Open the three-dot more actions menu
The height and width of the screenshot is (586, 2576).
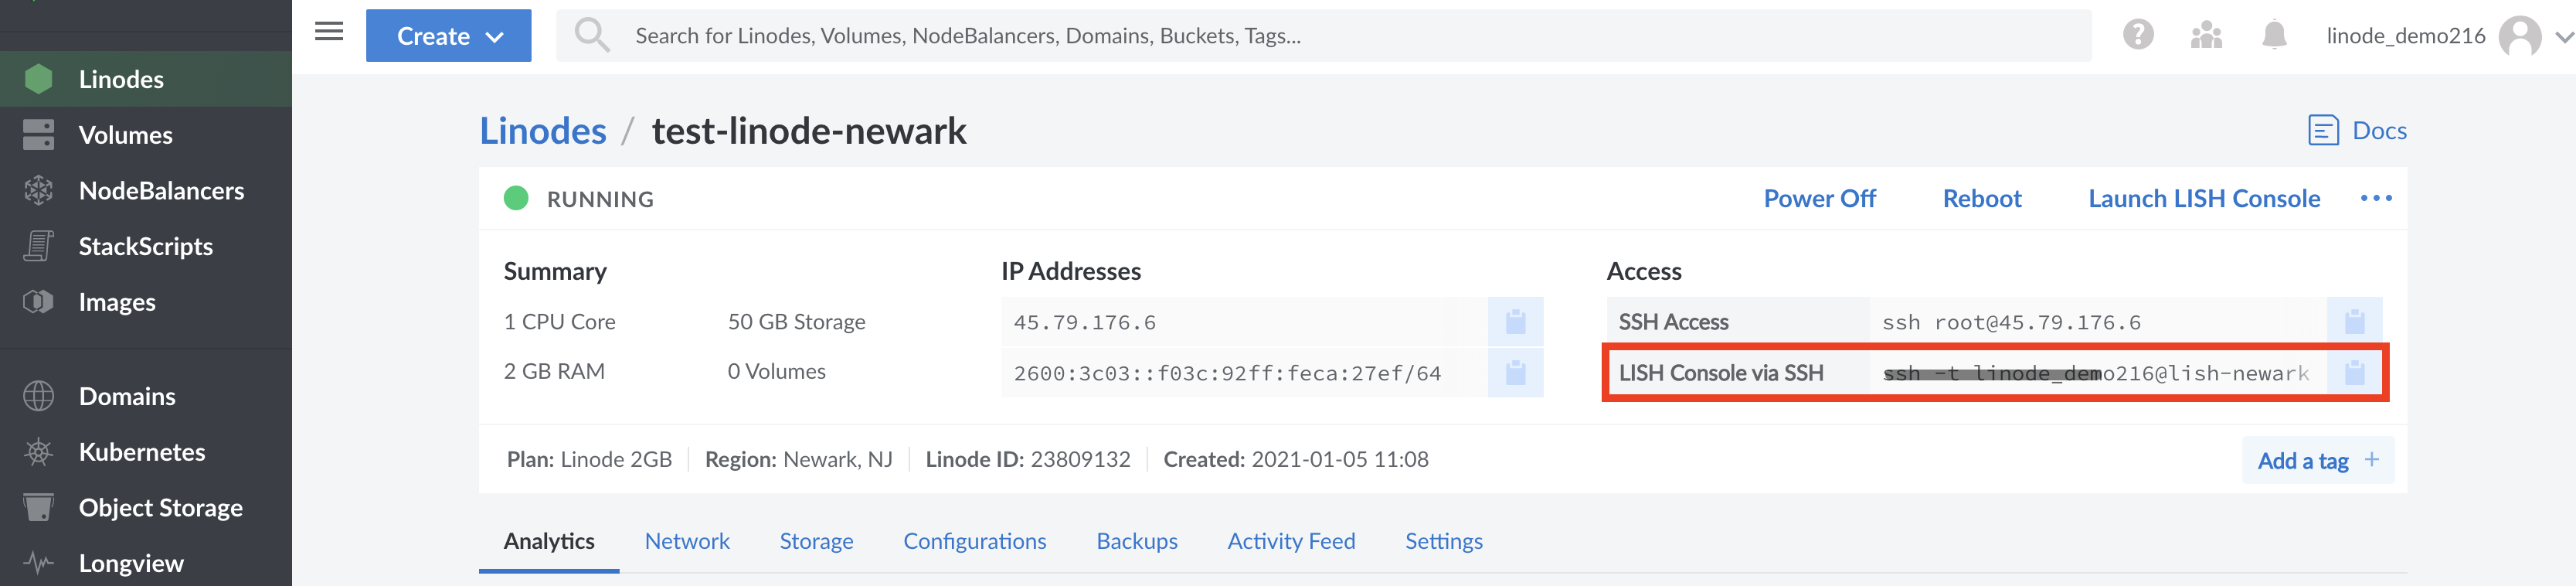tap(2376, 198)
